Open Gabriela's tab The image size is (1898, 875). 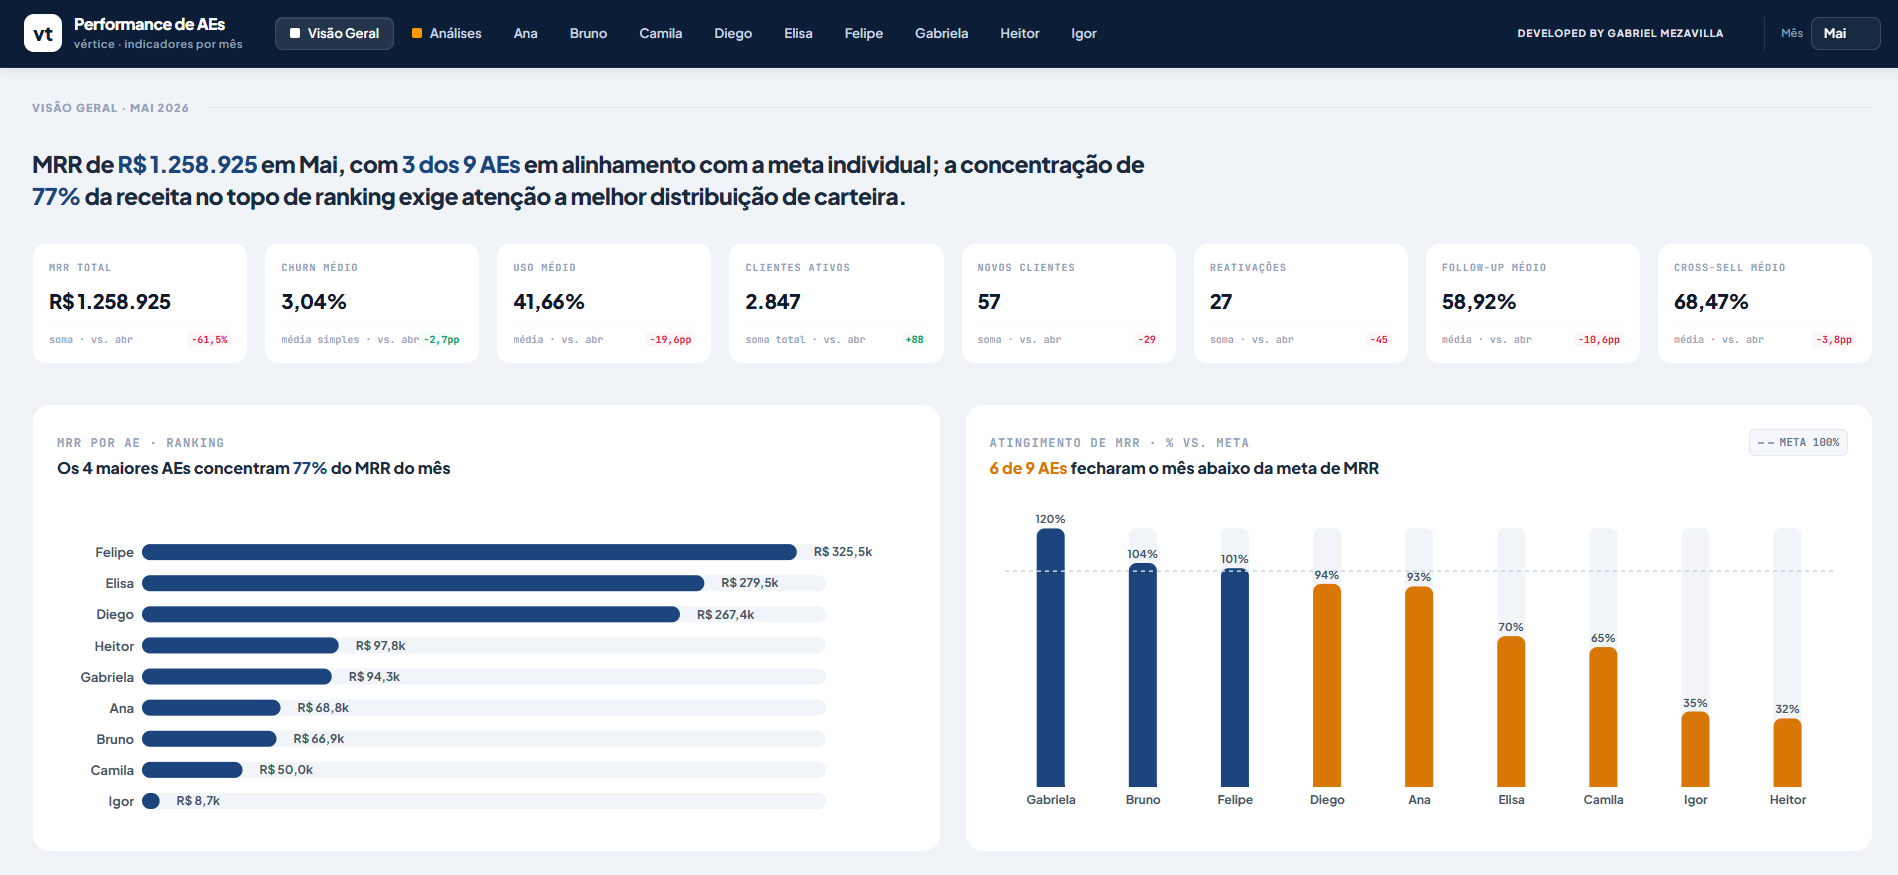[941, 33]
